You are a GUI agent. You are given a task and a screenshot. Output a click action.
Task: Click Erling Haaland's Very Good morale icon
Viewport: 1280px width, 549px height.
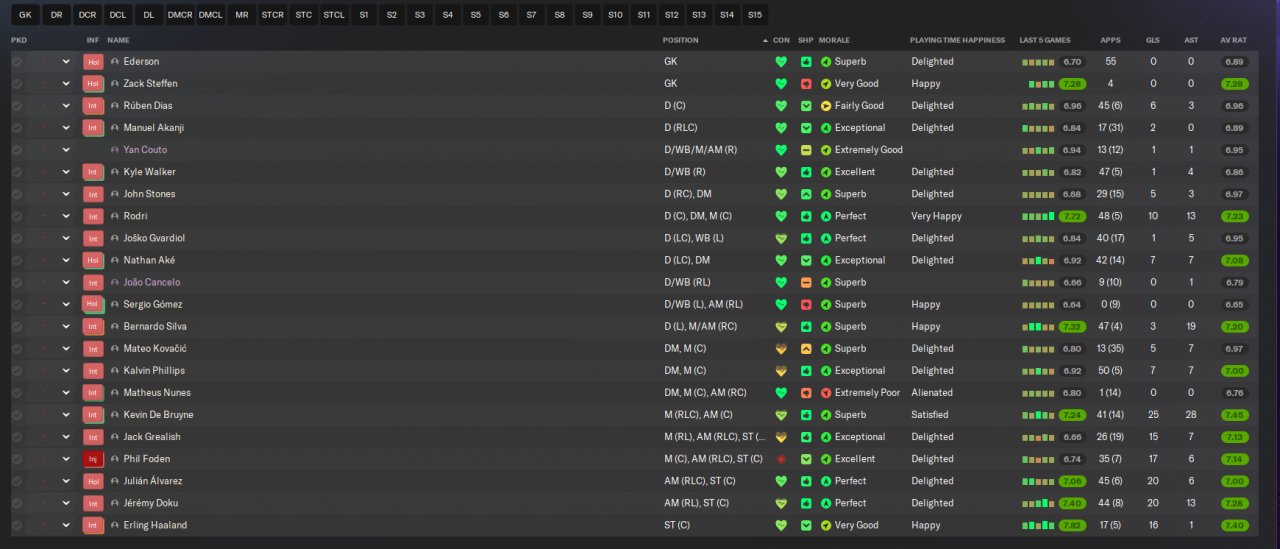(x=826, y=525)
